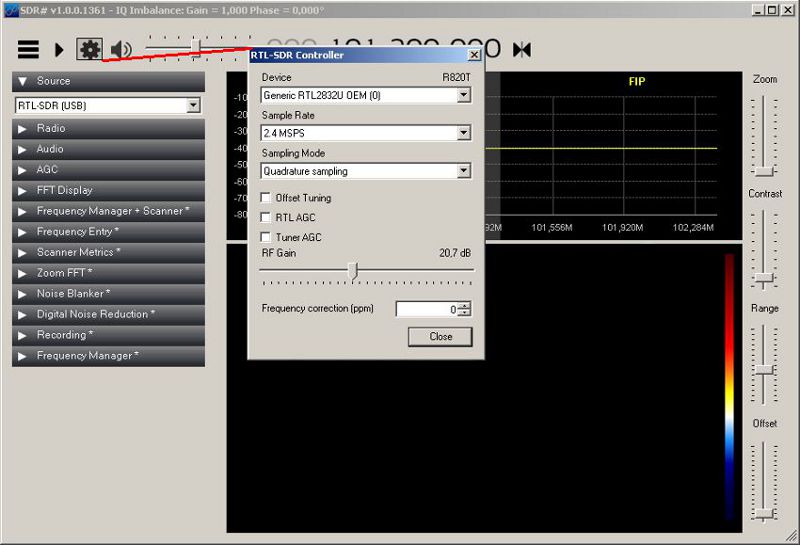Enable the Tuner AGC checkbox

[265, 237]
